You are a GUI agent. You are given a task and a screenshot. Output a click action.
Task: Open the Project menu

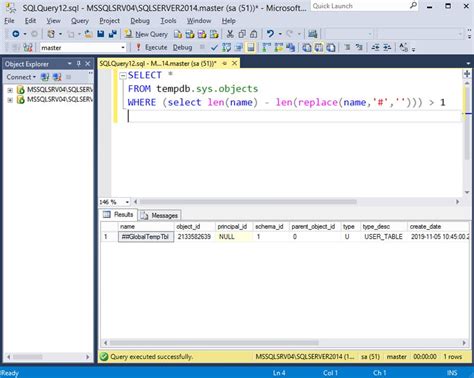[x=110, y=21]
